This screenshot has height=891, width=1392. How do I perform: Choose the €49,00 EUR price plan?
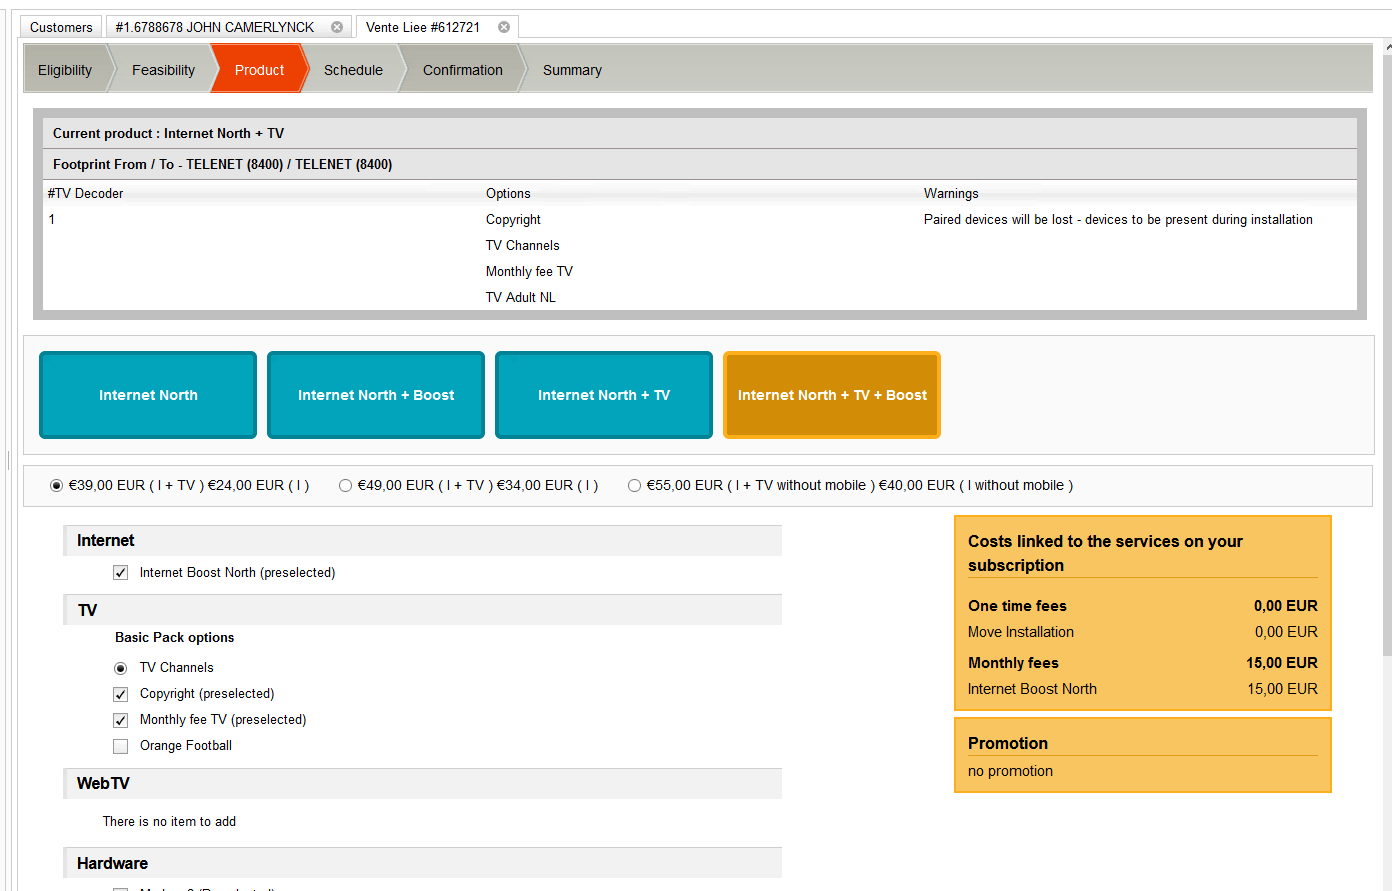pyautogui.click(x=346, y=486)
